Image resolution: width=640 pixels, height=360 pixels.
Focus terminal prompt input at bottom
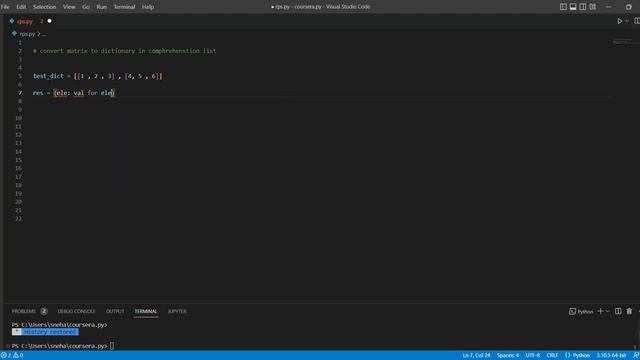[x=112, y=346]
